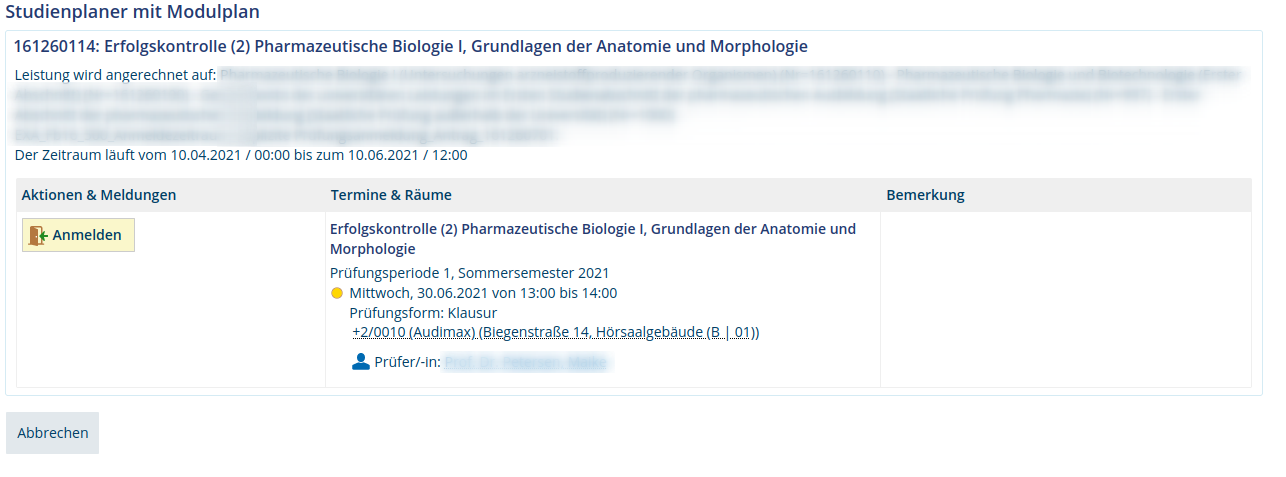Screen dimensions: 1286x477
Task: Click the yellow status dot before Mittwoch
Action: (337, 293)
